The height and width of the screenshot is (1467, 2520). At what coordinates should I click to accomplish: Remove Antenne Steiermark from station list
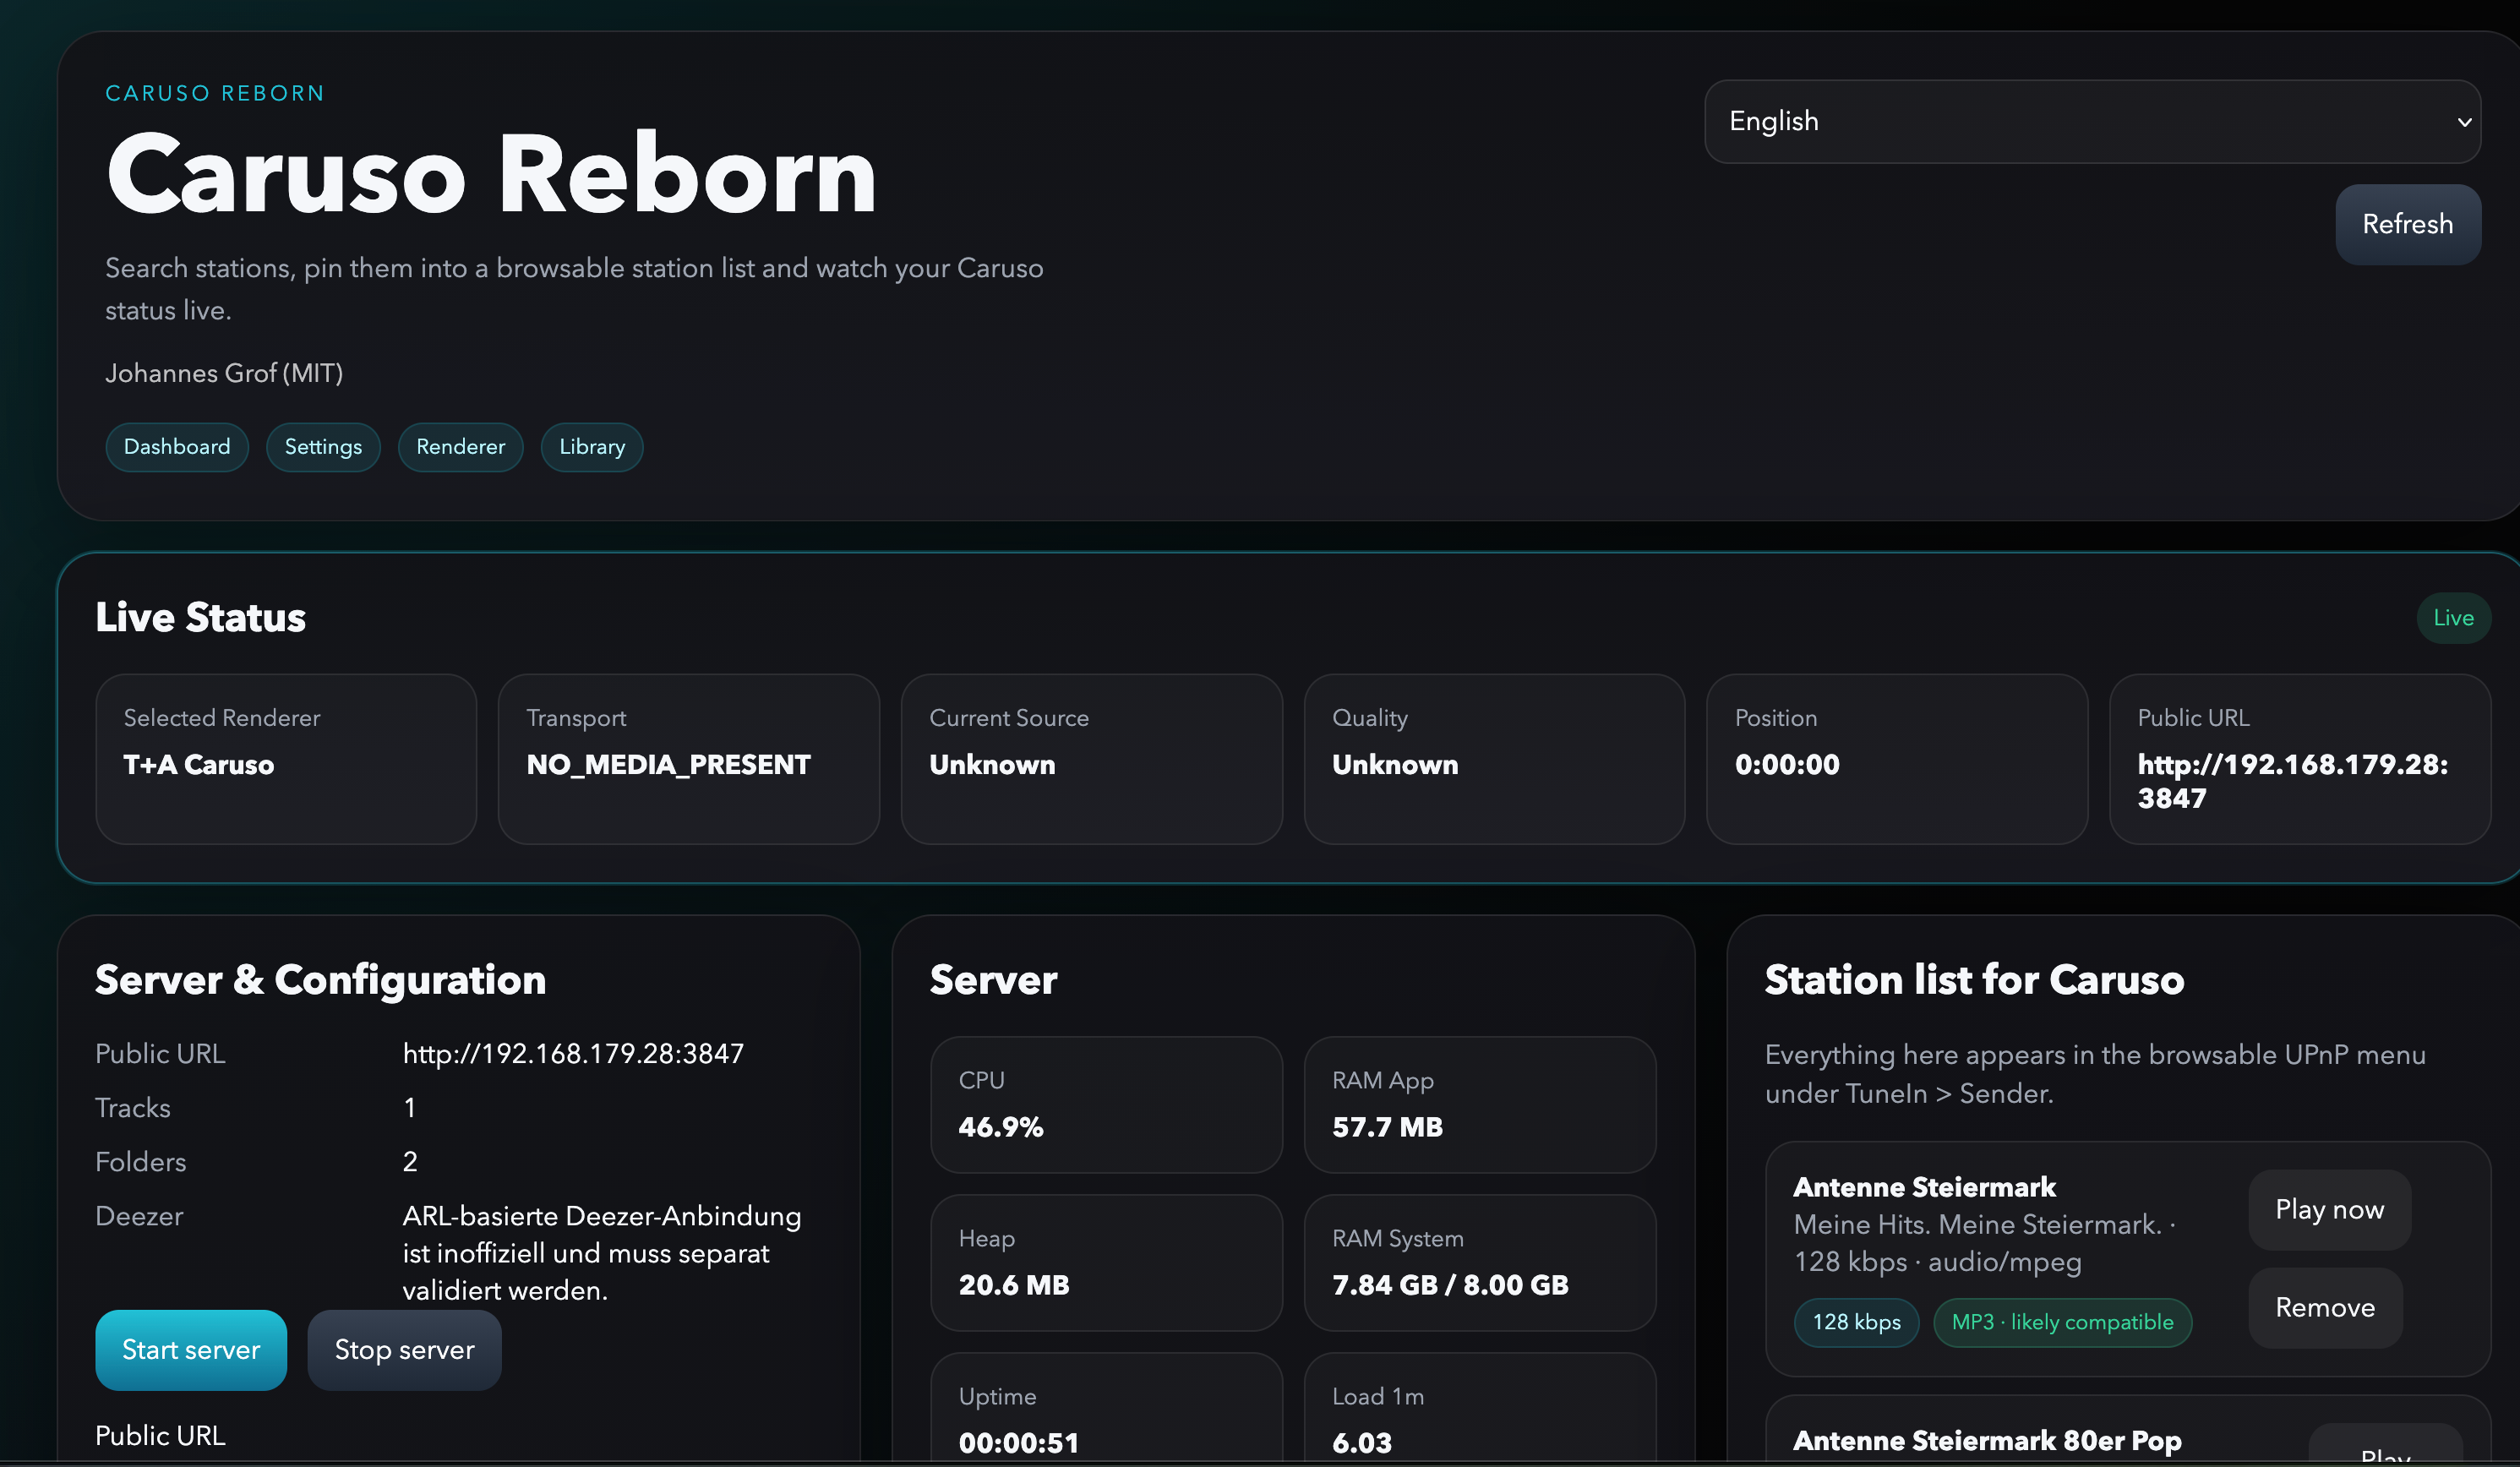point(2325,1308)
